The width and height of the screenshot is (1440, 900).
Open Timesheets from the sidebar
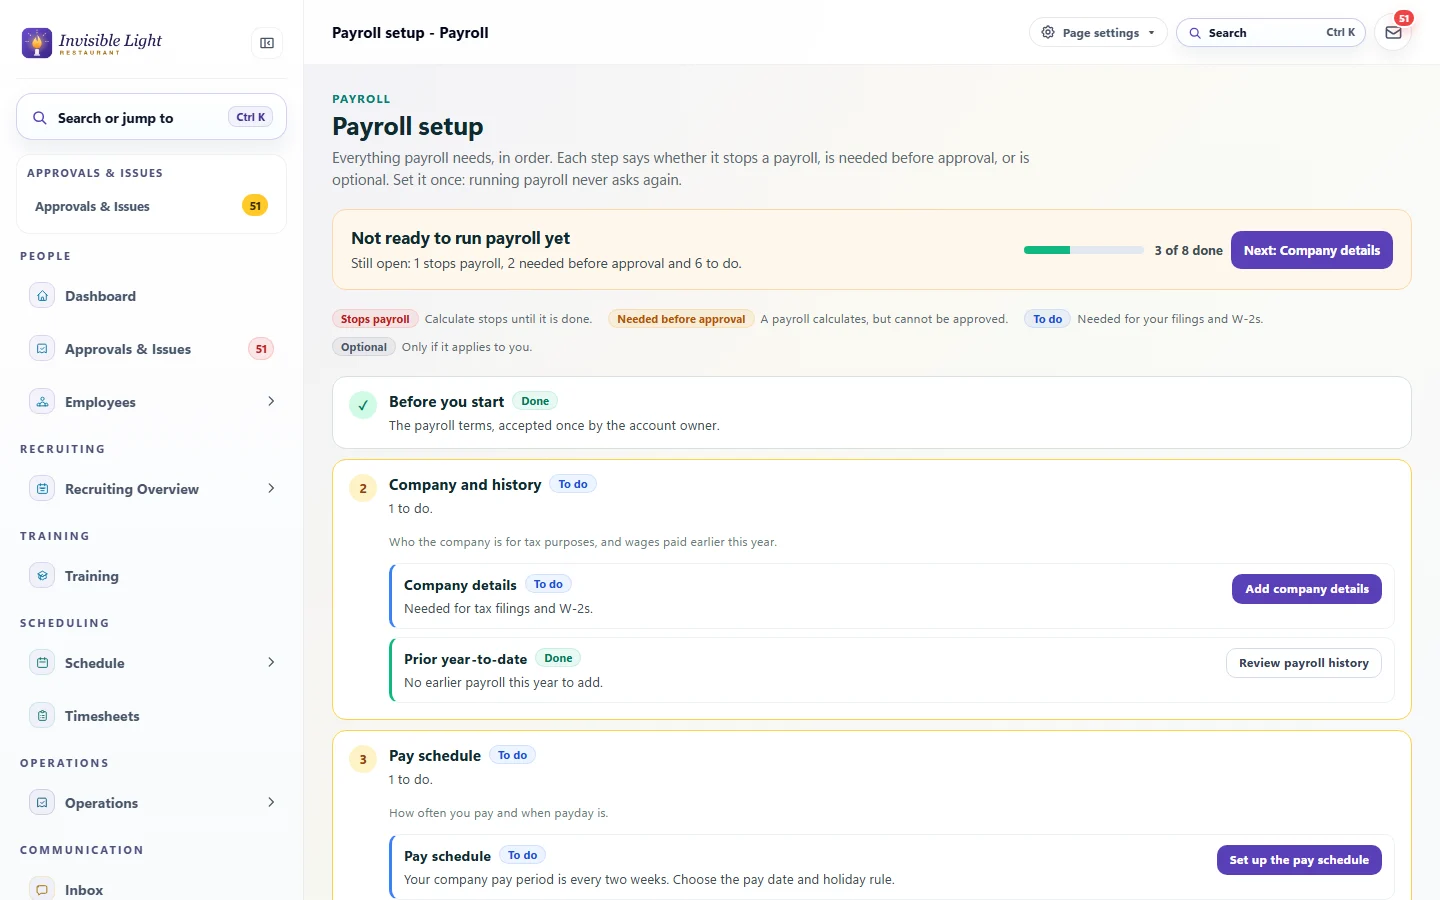click(151, 716)
